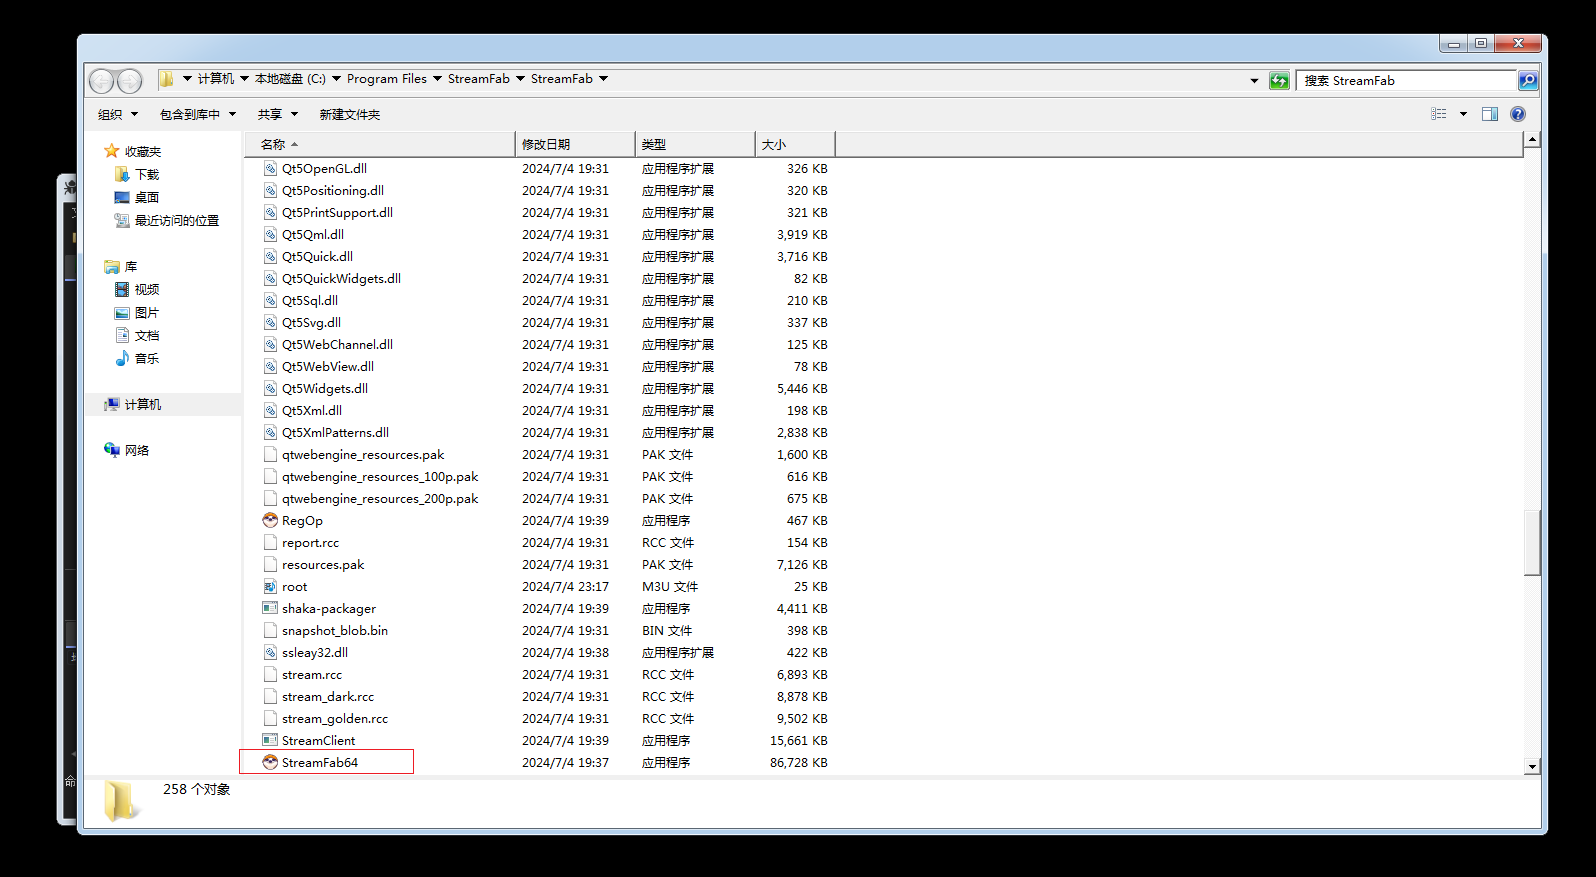Select the file Qt5QuickWidgets.dll
The height and width of the screenshot is (877, 1596).
[x=341, y=278]
